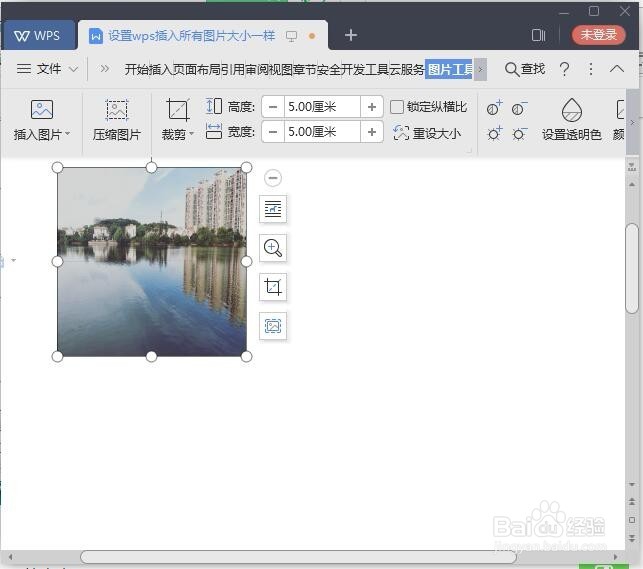Switch to the 安全 tab

point(329,69)
